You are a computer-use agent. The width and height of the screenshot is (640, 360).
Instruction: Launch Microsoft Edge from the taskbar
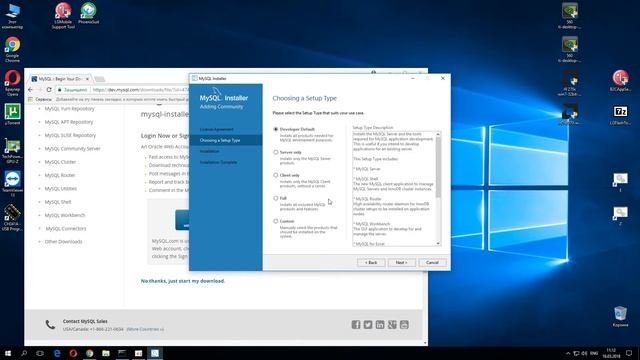pos(57,353)
